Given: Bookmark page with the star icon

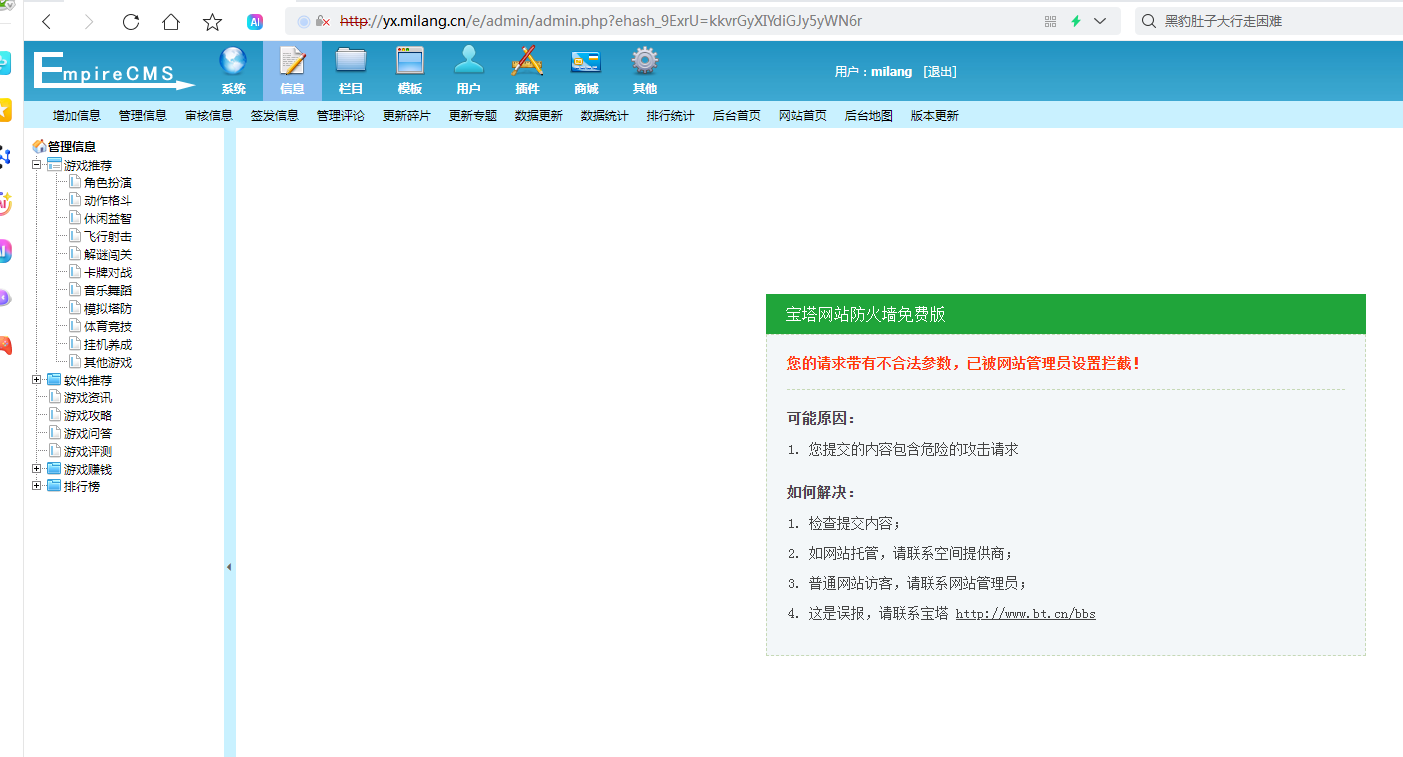Looking at the screenshot, I should point(213,21).
